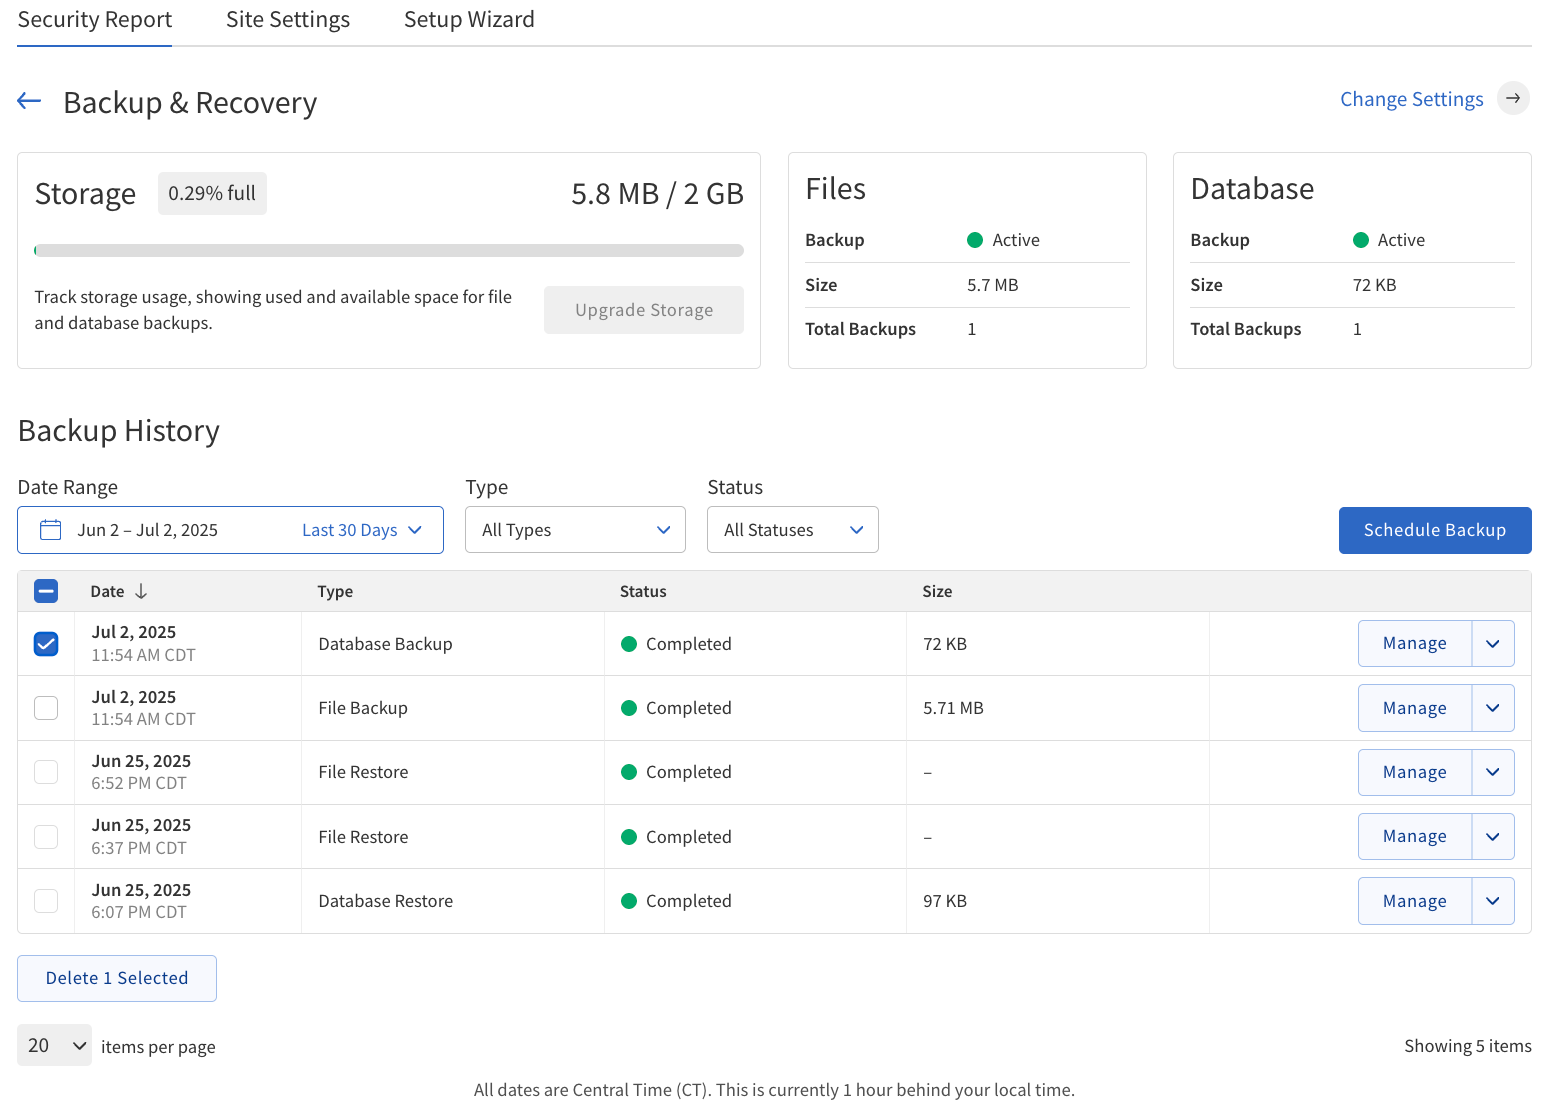This screenshot has height=1118, width=1552.
Task: Go back using the left arrow icon
Action: click(x=29, y=101)
